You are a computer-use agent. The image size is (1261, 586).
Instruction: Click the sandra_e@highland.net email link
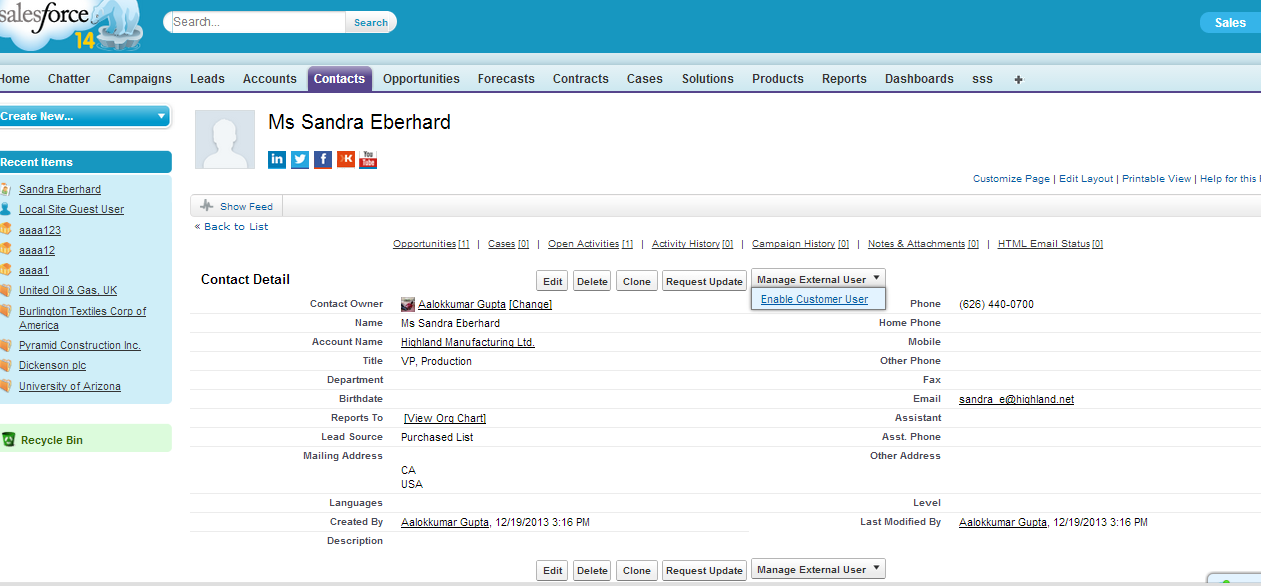(x=1016, y=399)
